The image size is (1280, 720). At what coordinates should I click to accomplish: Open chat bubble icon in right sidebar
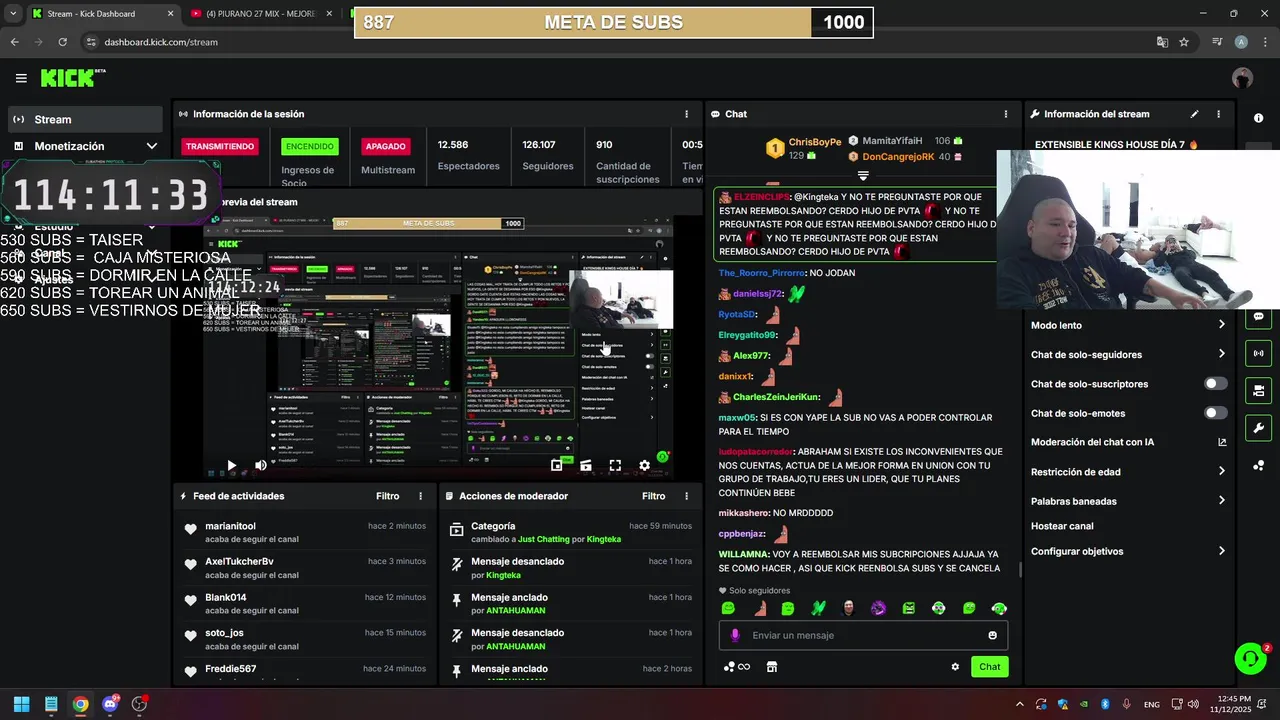pyautogui.click(x=1258, y=317)
